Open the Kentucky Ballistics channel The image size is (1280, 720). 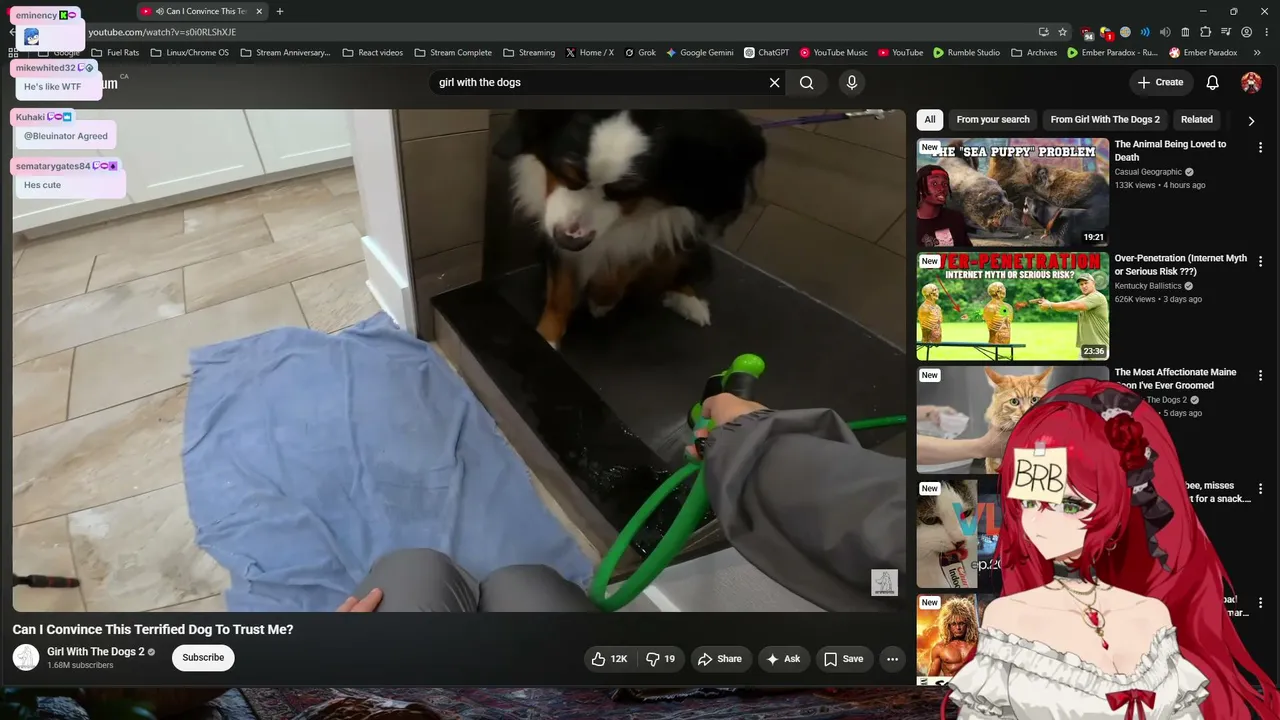pos(1148,286)
